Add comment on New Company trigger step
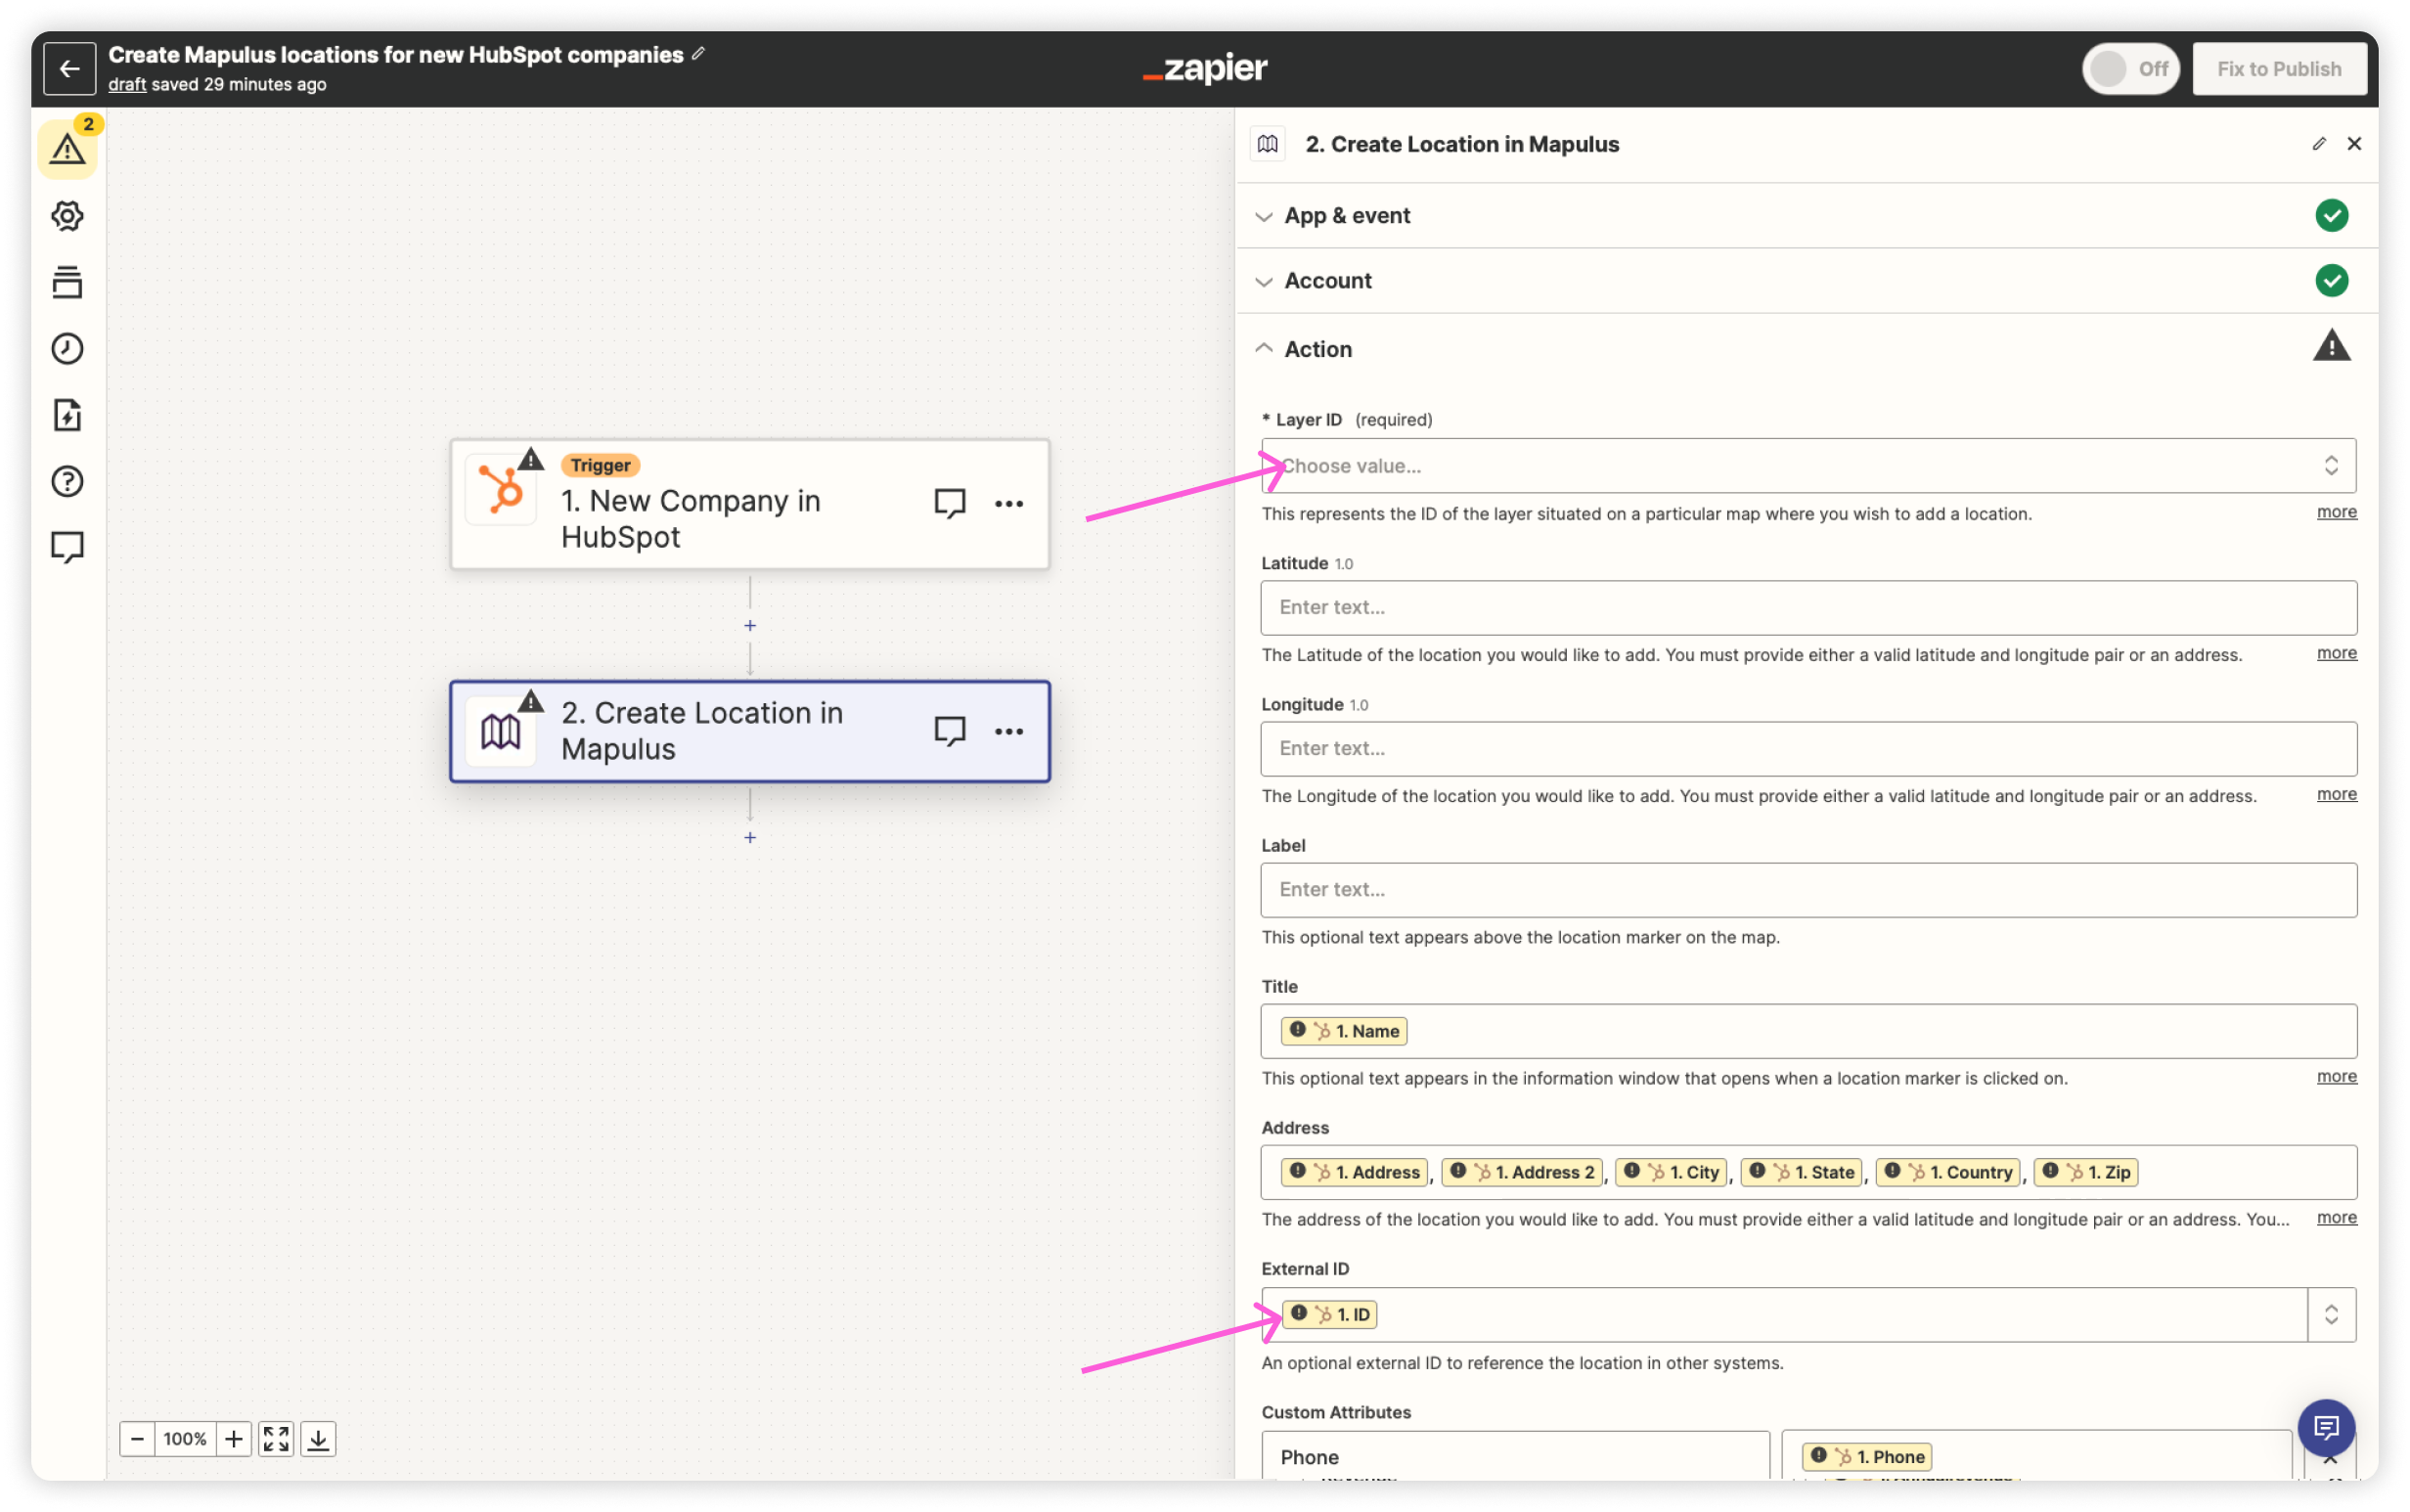Screen dimensions: 2410x1512 949,503
